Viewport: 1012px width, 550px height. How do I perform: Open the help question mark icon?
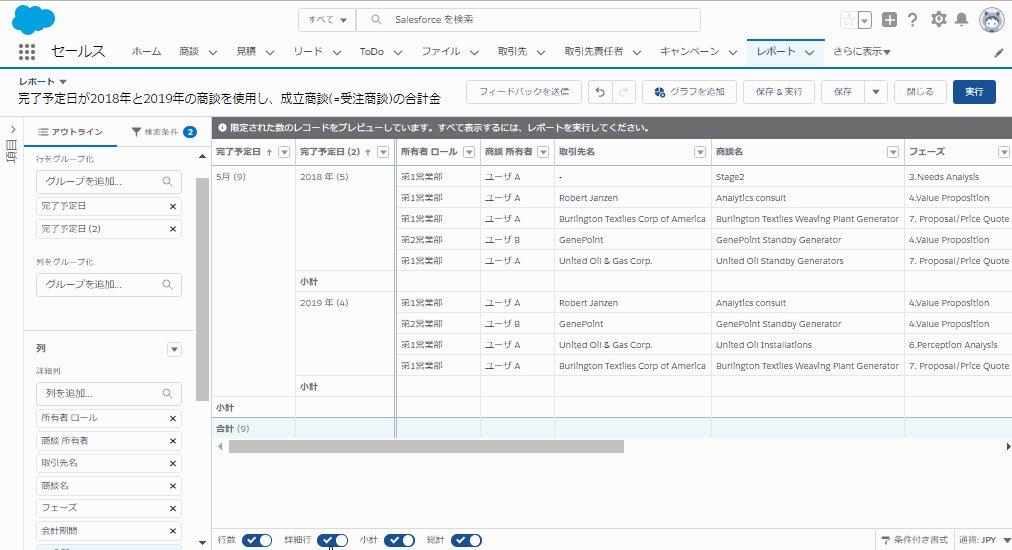tap(912, 20)
